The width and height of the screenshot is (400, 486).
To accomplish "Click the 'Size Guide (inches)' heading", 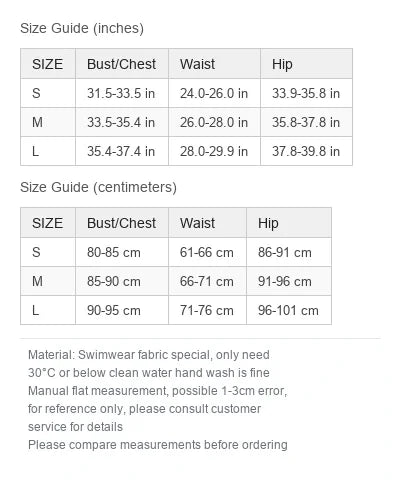I will point(82,28).
